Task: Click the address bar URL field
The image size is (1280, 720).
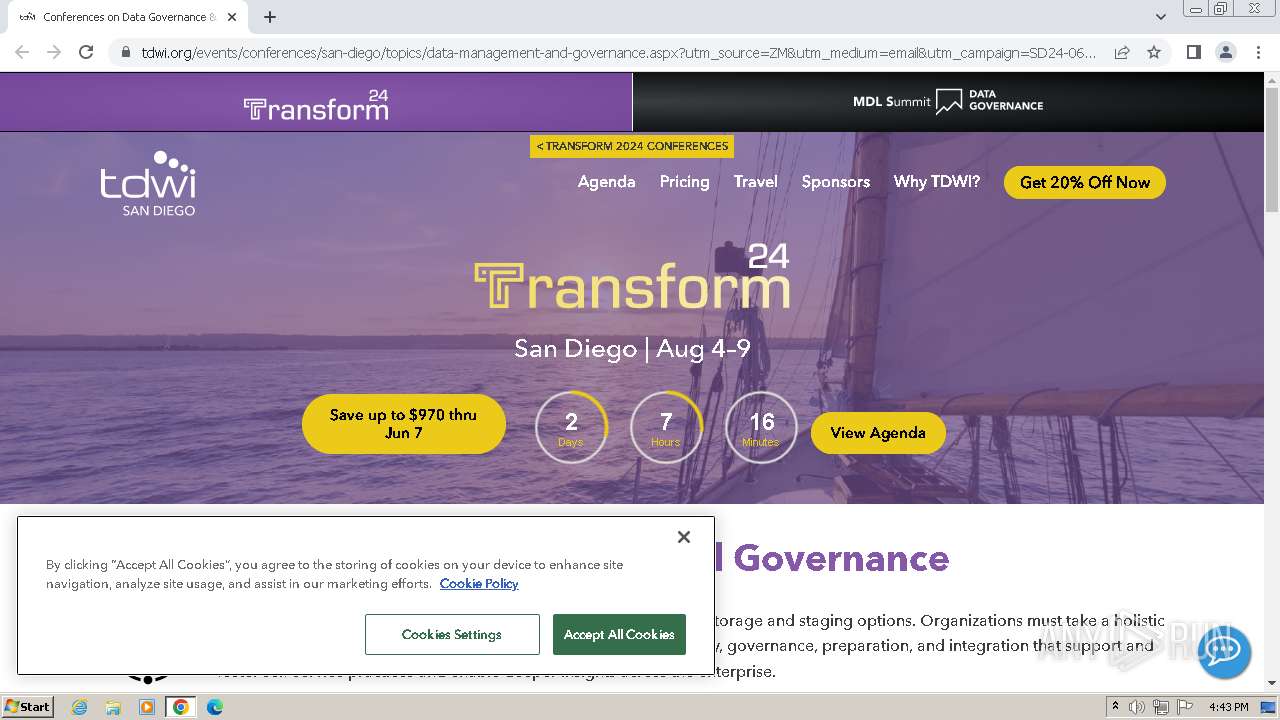Action: (x=619, y=52)
